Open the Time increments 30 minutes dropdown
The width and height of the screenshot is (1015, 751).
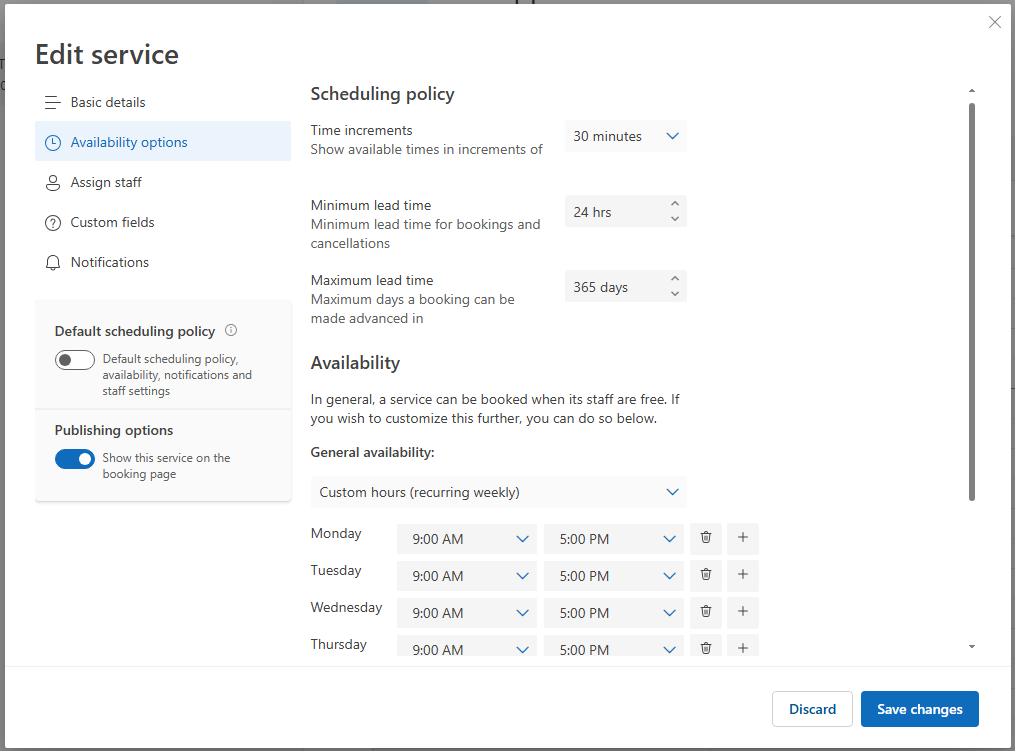pyautogui.click(x=626, y=136)
